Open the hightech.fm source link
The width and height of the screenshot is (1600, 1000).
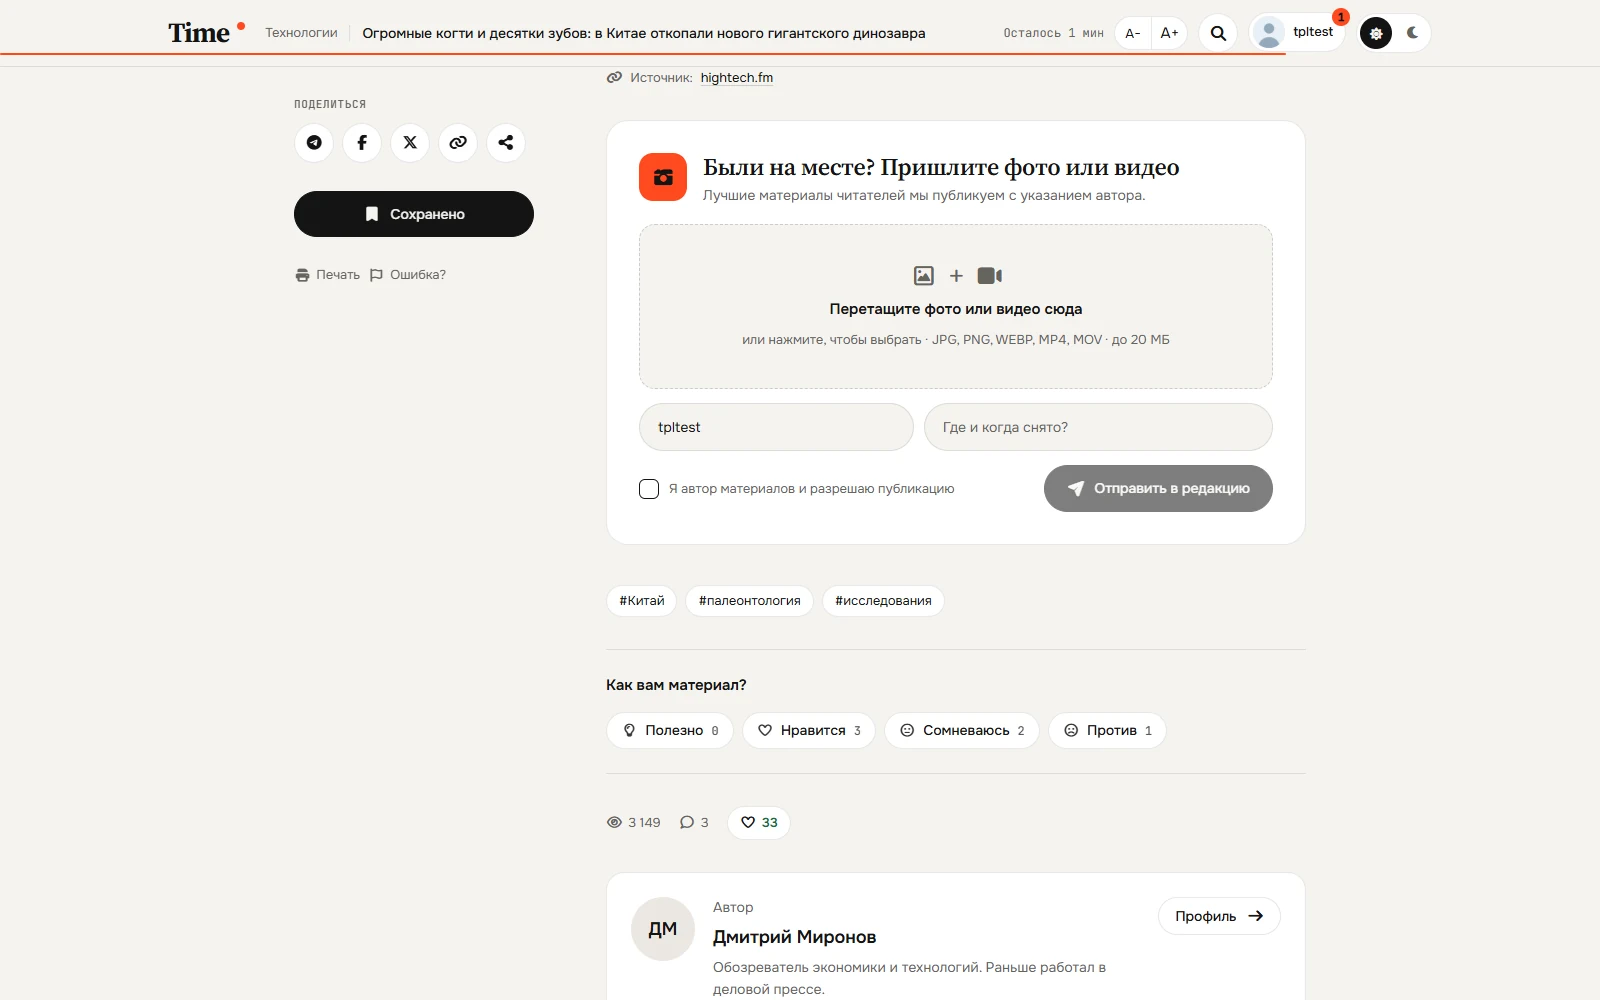tap(737, 78)
